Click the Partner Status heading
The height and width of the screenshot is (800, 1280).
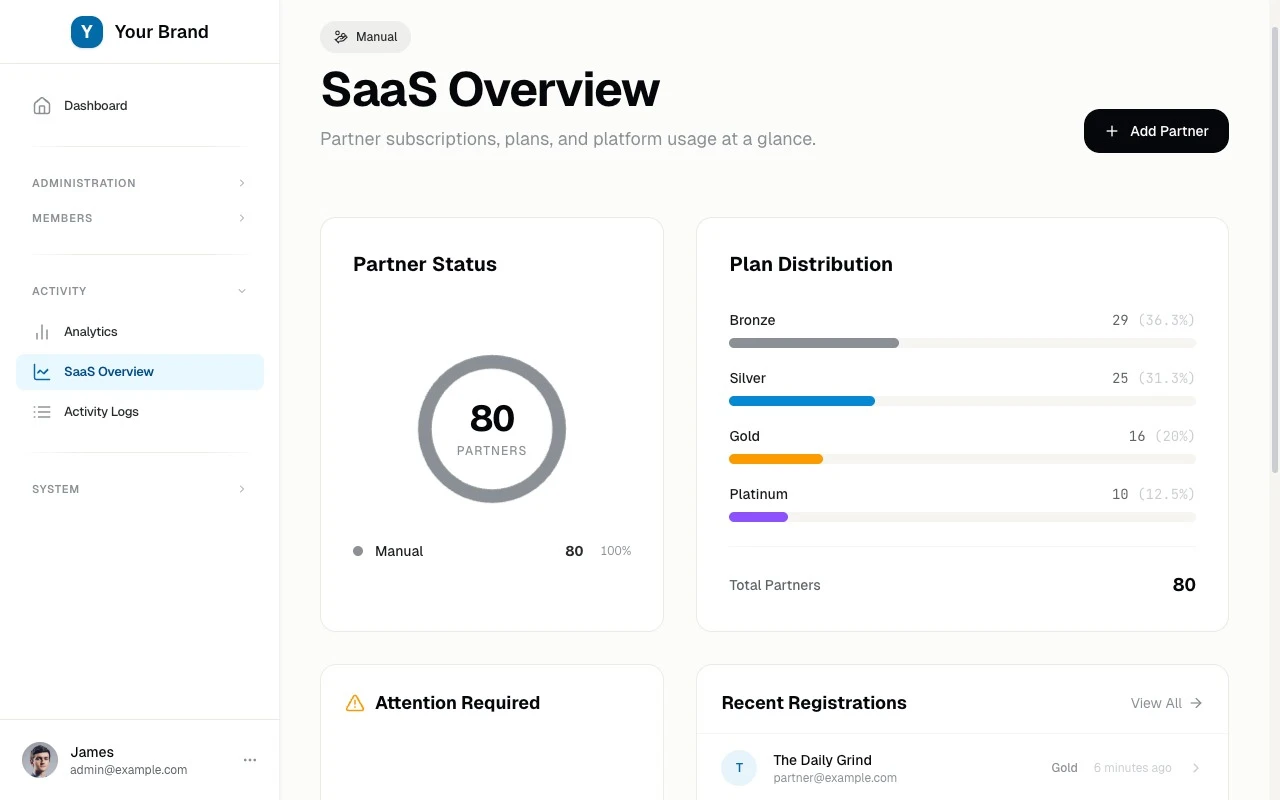pos(425,264)
